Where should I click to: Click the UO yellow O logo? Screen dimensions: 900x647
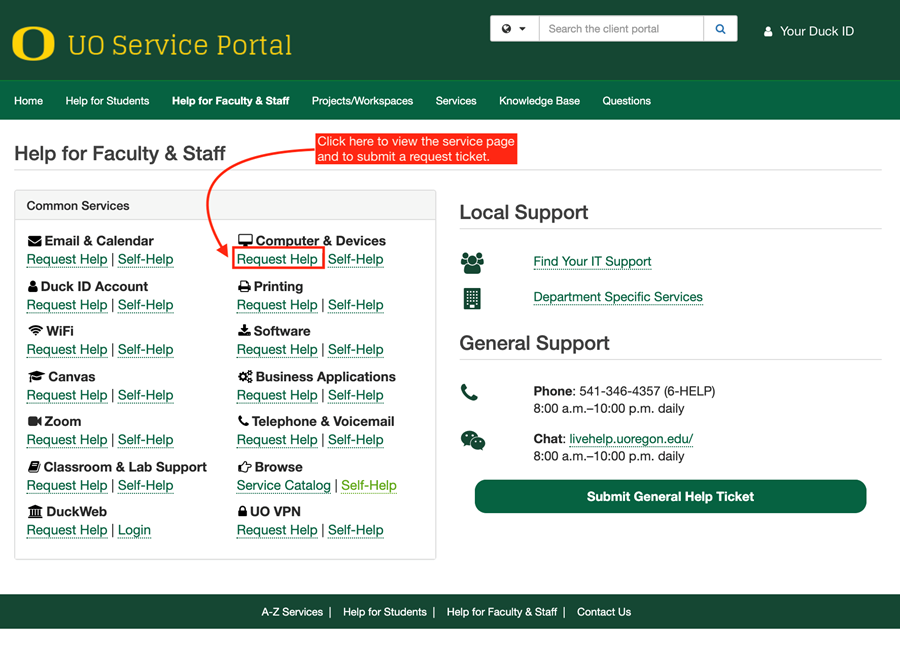tap(33, 43)
